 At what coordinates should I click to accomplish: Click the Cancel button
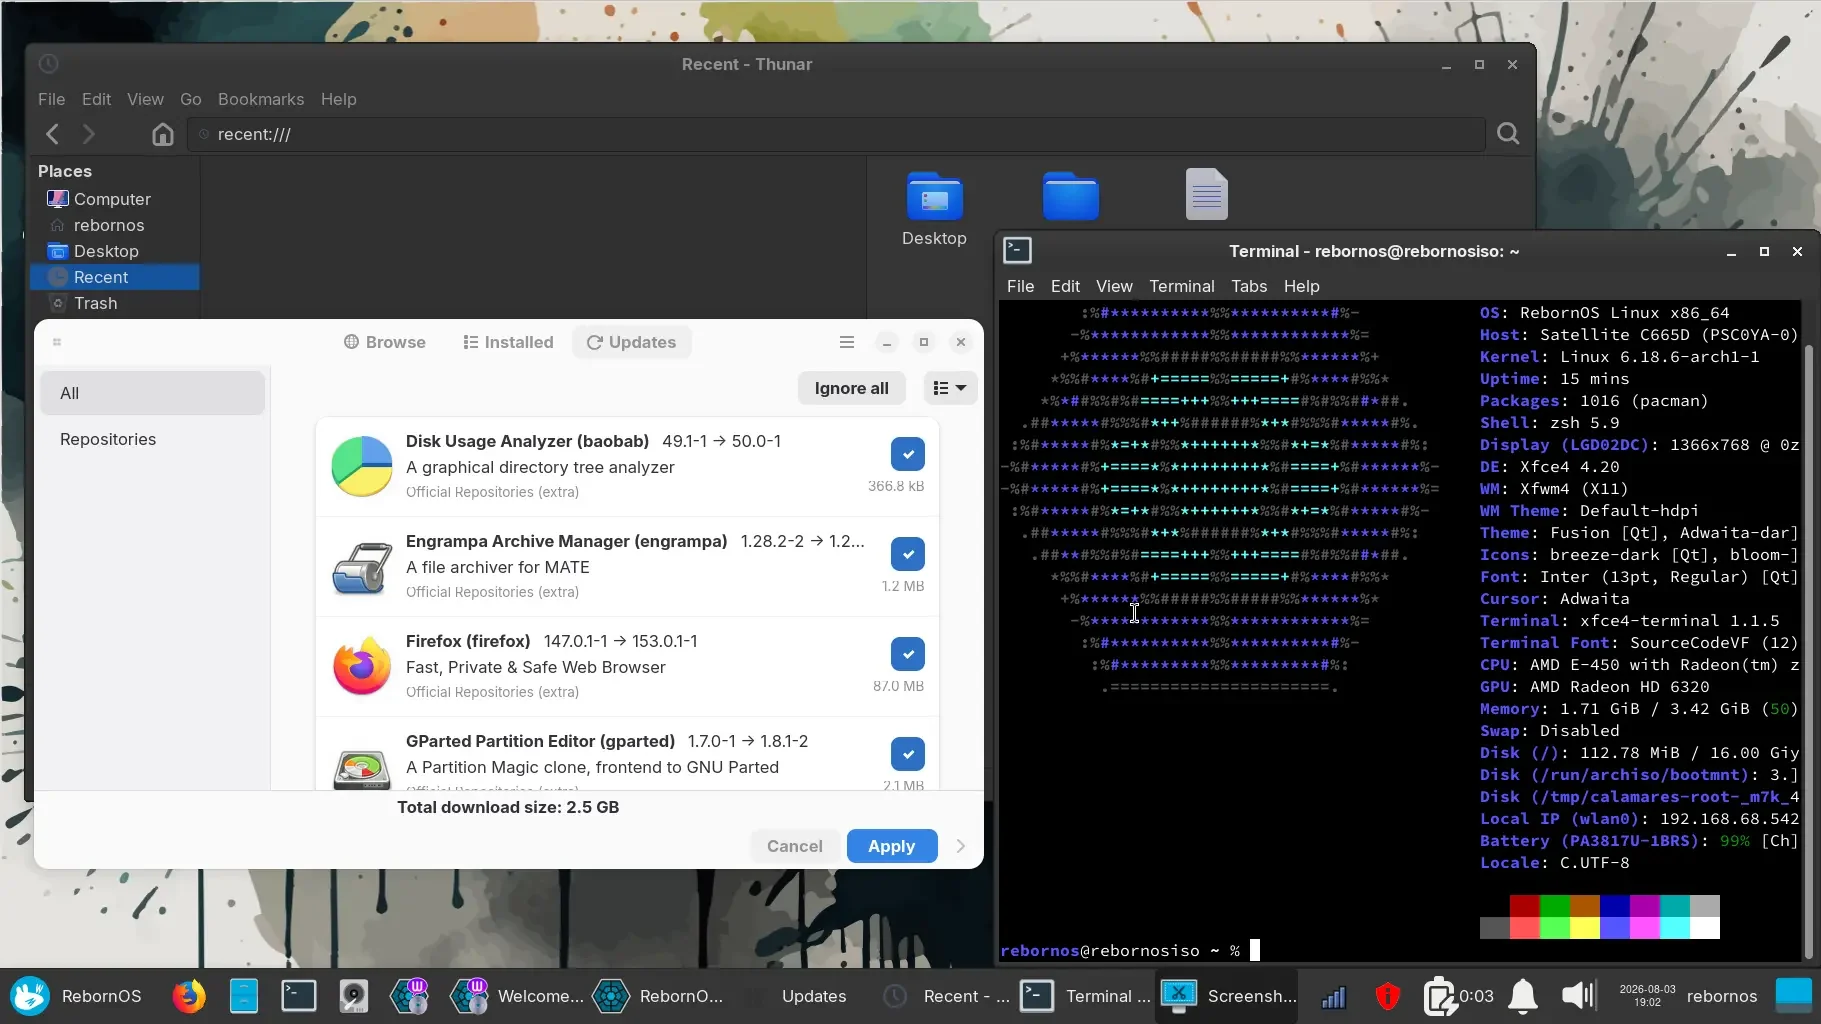click(794, 846)
